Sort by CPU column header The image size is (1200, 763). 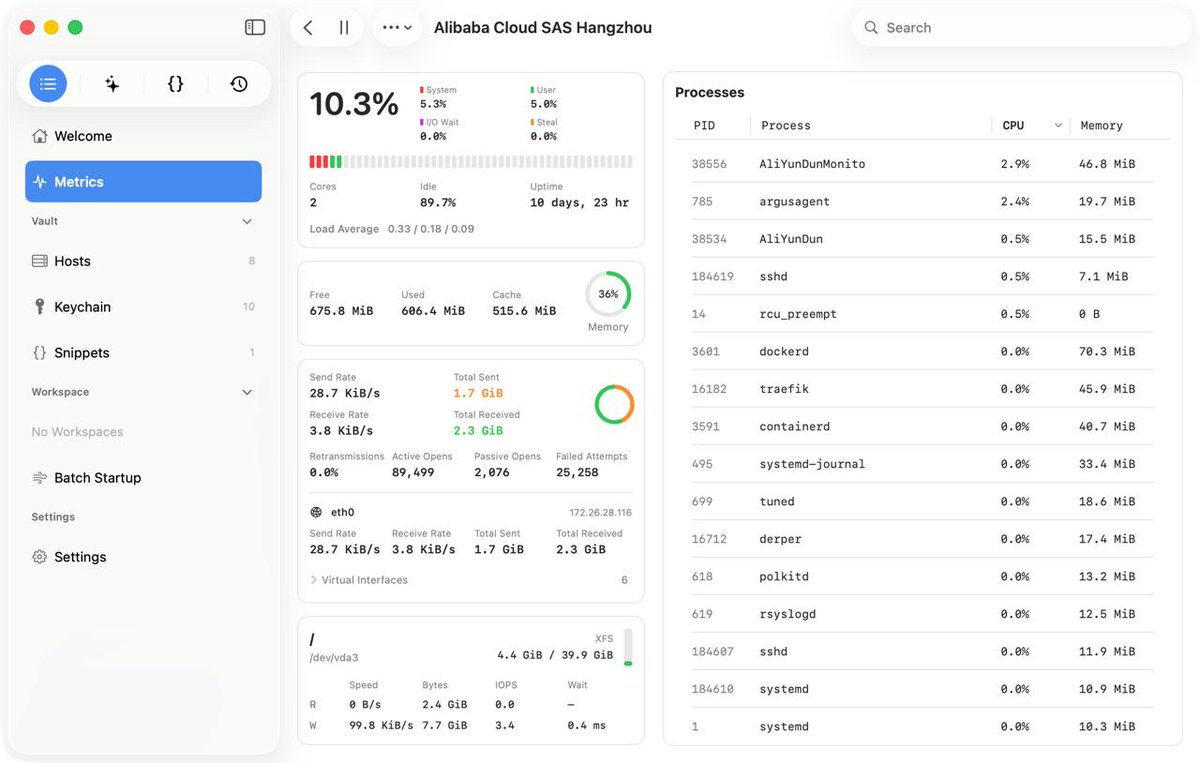(1014, 125)
